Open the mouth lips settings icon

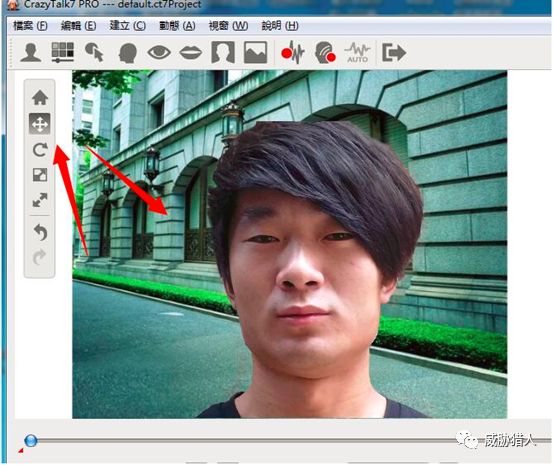191,53
